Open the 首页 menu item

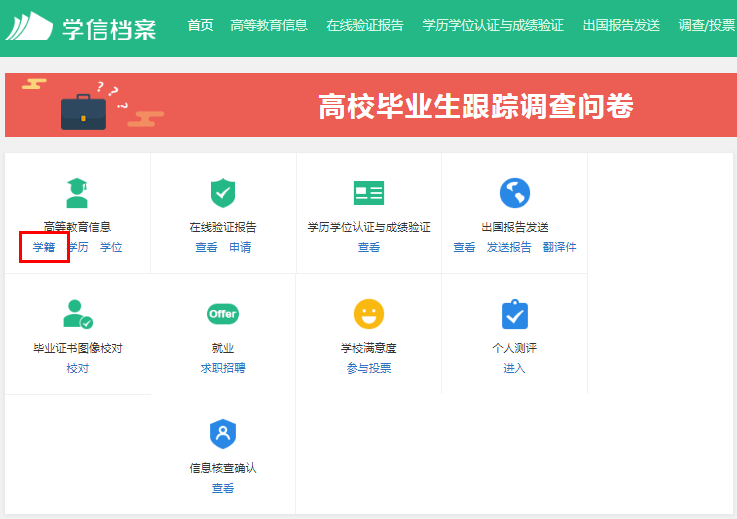[x=200, y=25]
